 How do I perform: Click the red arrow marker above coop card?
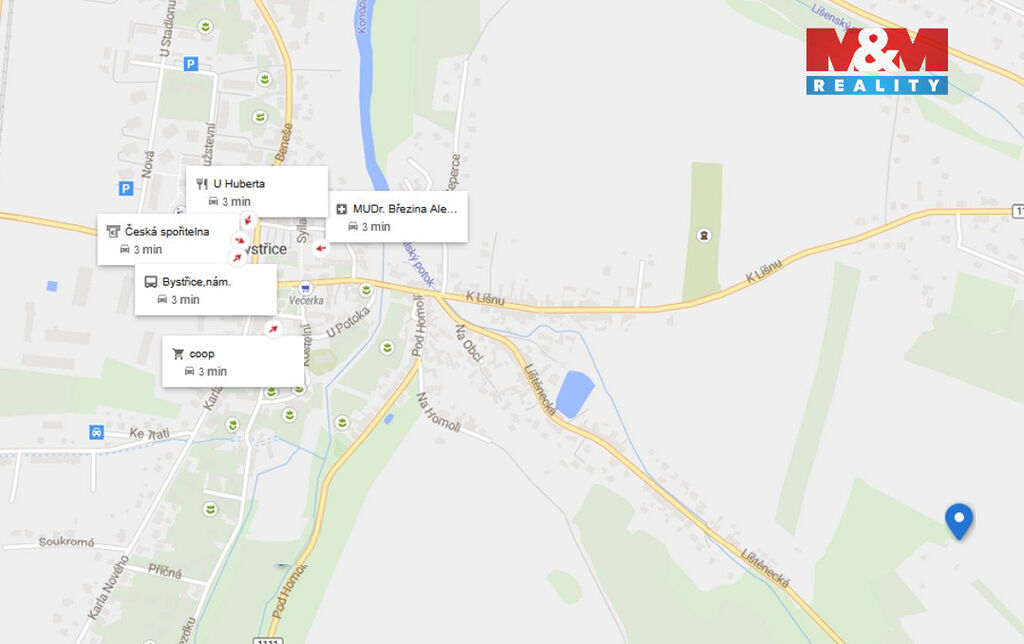pyautogui.click(x=272, y=328)
